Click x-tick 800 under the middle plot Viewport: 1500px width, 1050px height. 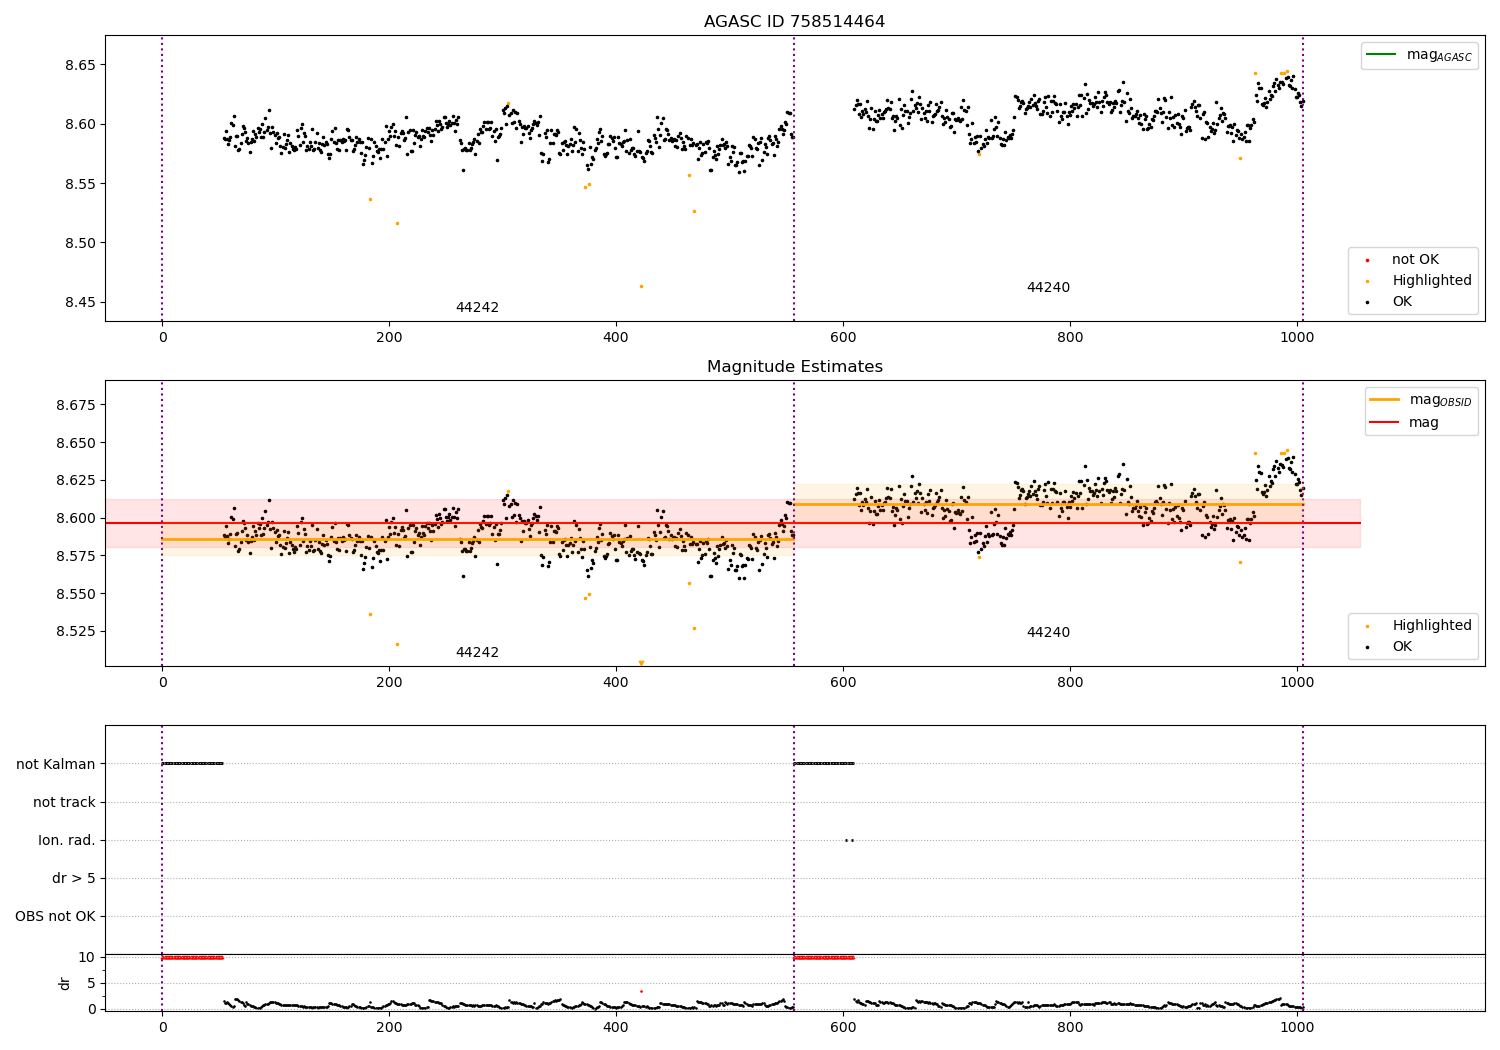(x=1070, y=683)
